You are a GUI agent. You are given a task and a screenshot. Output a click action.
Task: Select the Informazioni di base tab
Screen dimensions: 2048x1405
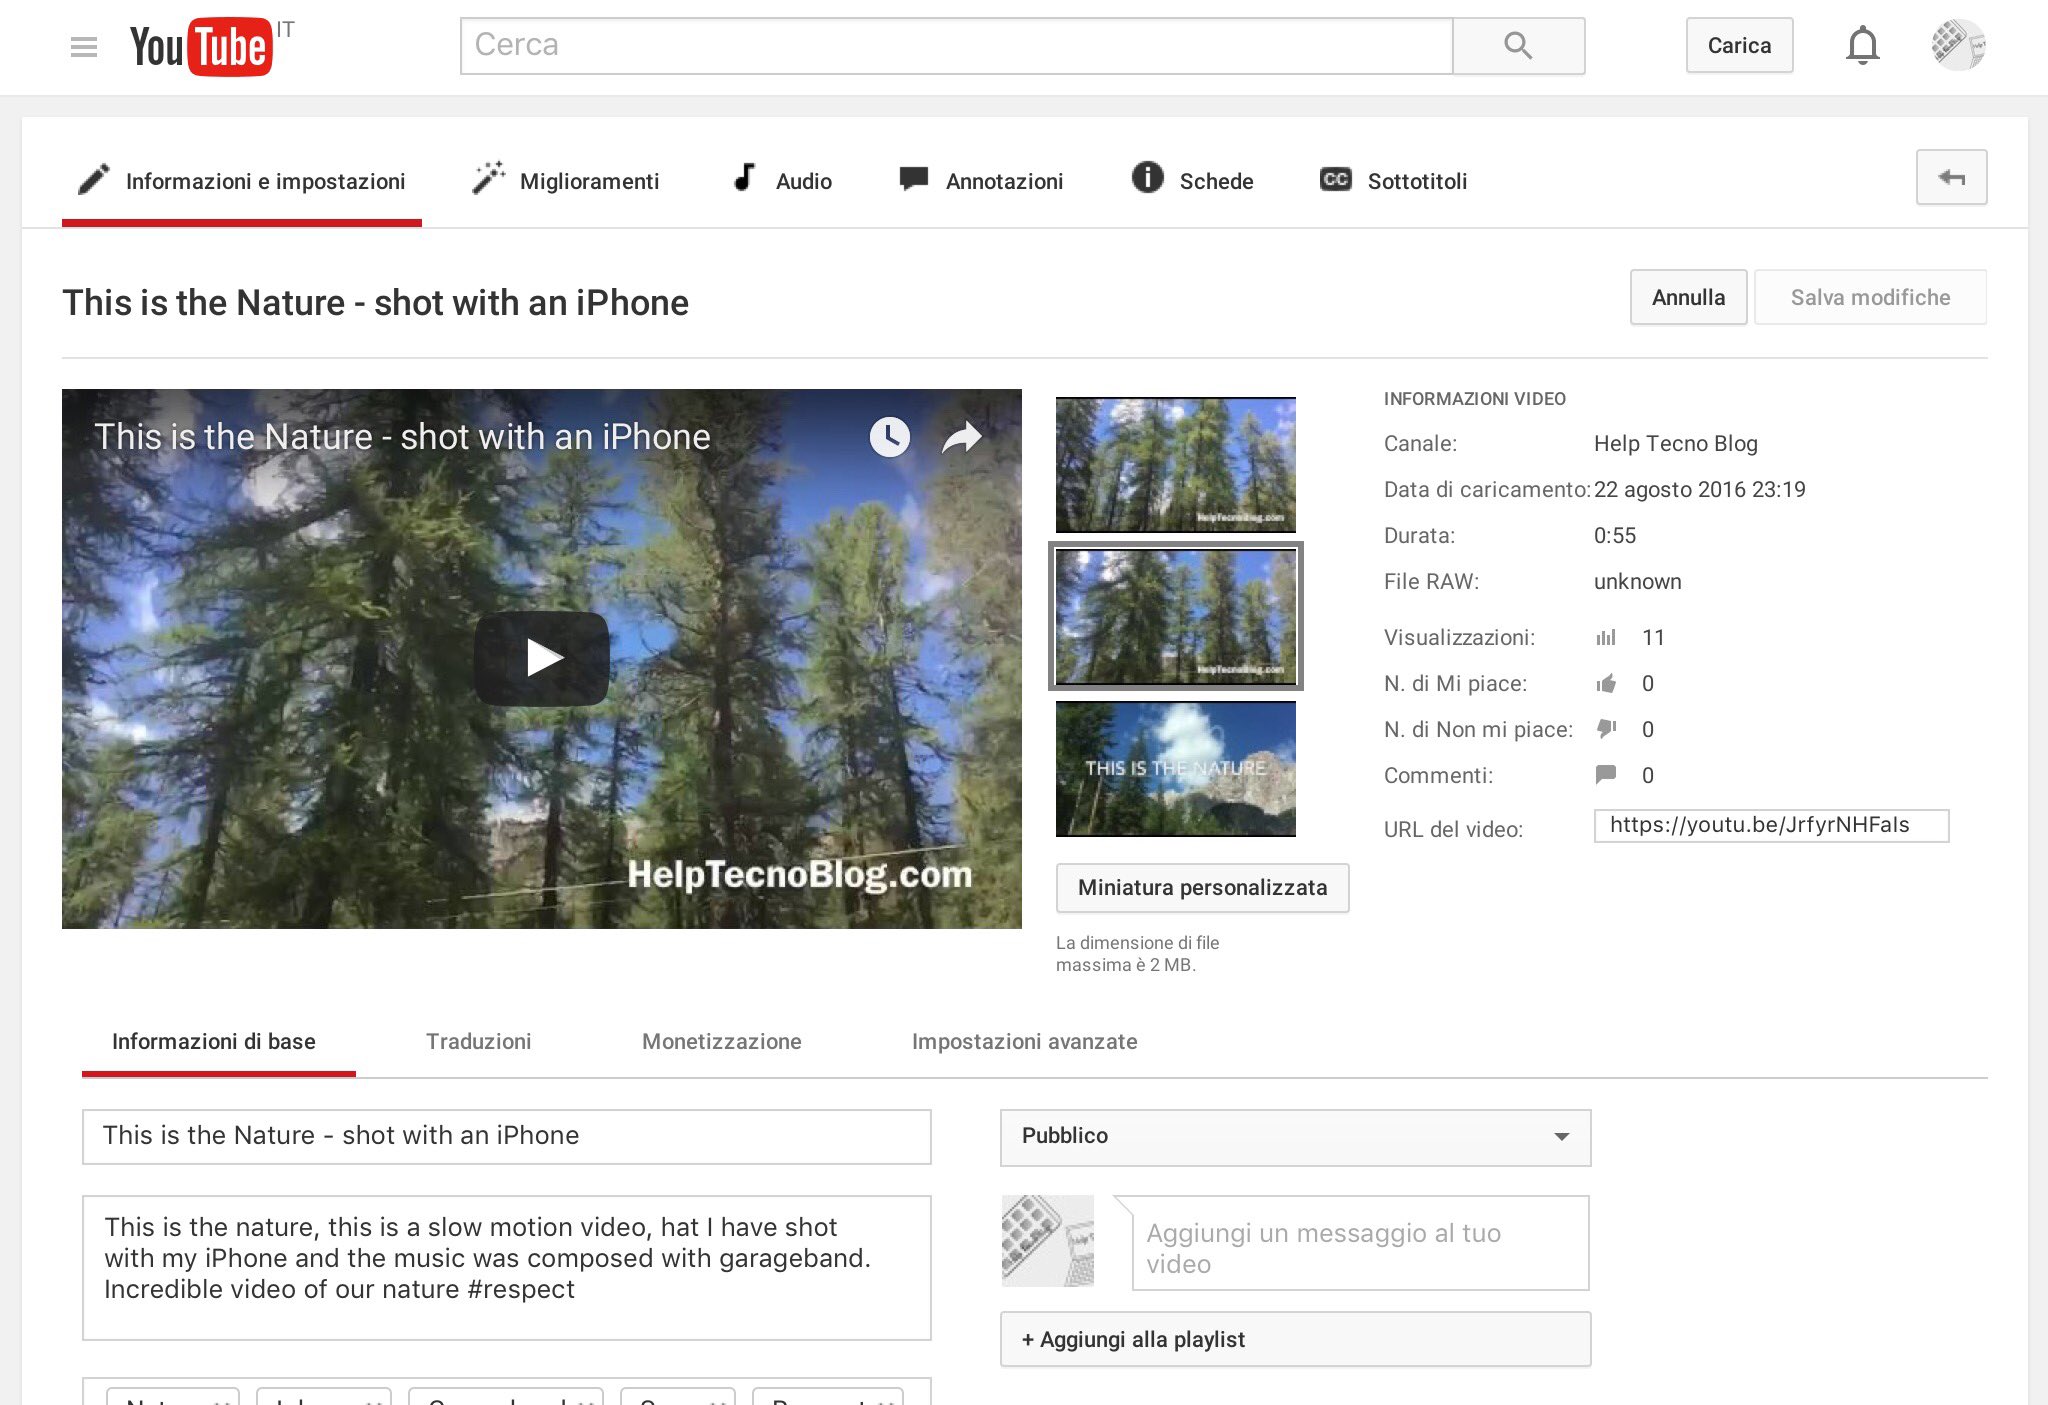coord(214,1042)
